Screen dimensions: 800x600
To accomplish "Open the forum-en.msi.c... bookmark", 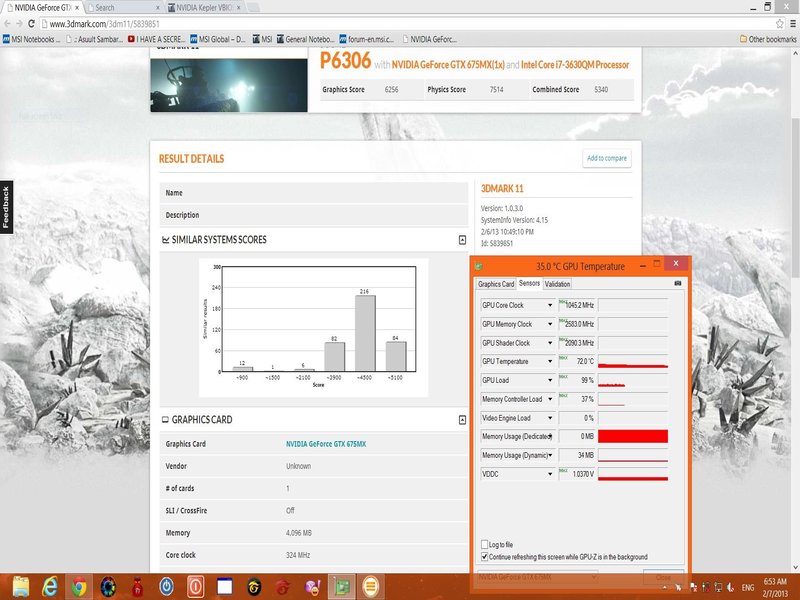I will (x=367, y=39).
